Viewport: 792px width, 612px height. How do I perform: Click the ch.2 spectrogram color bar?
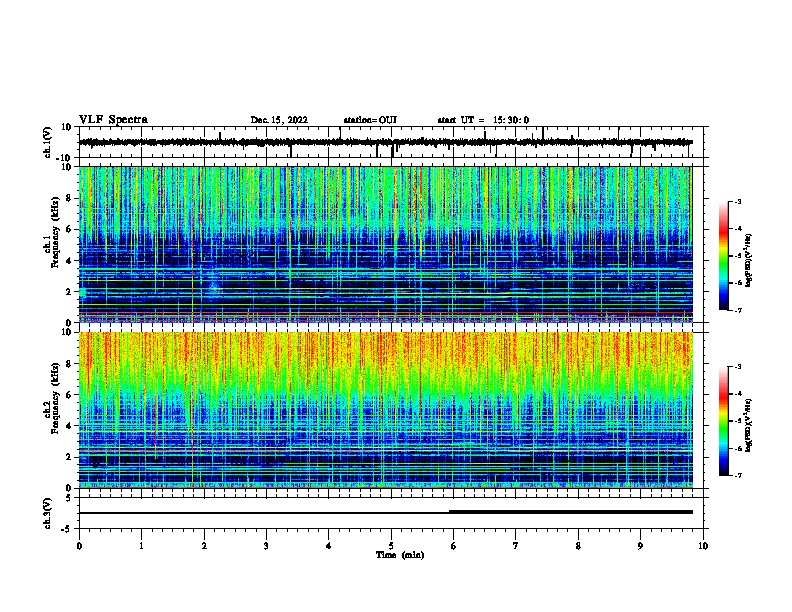[723, 421]
